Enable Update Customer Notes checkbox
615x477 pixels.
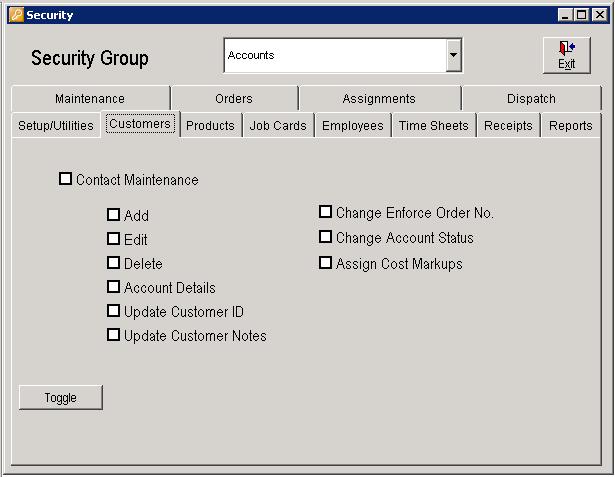coord(113,335)
